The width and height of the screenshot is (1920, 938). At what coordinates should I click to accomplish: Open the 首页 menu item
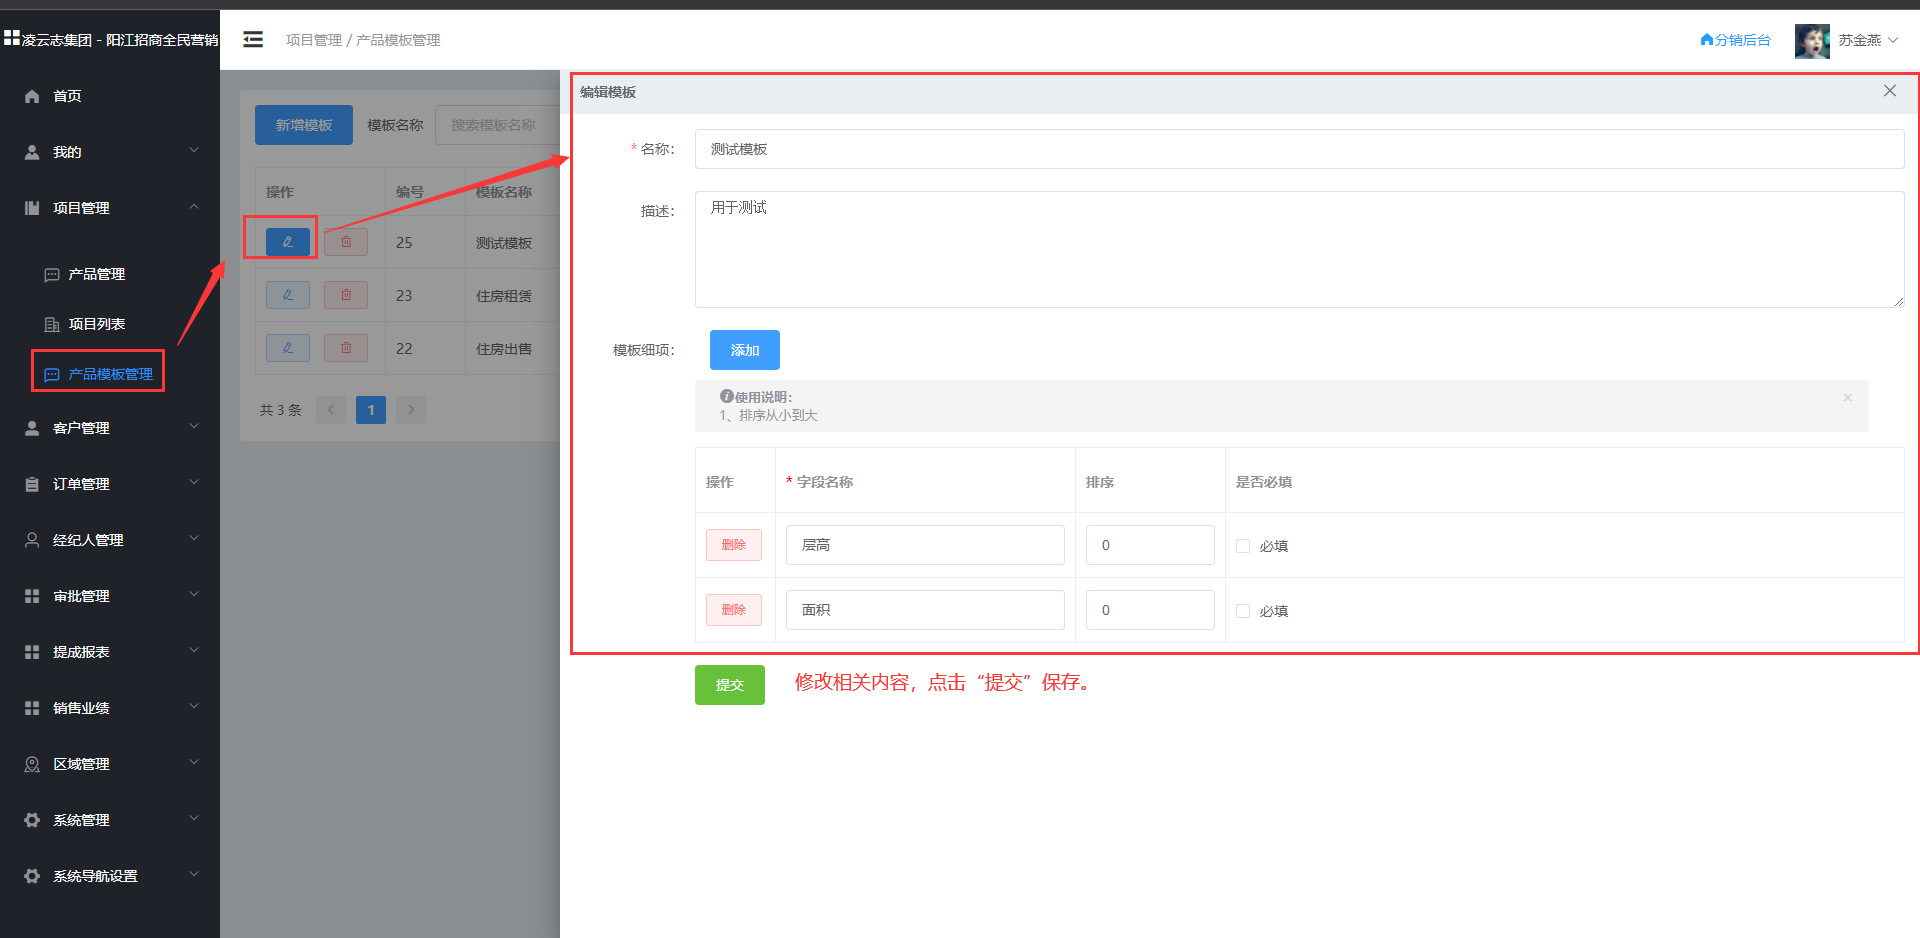pyautogui.click(x=110, y=96)
